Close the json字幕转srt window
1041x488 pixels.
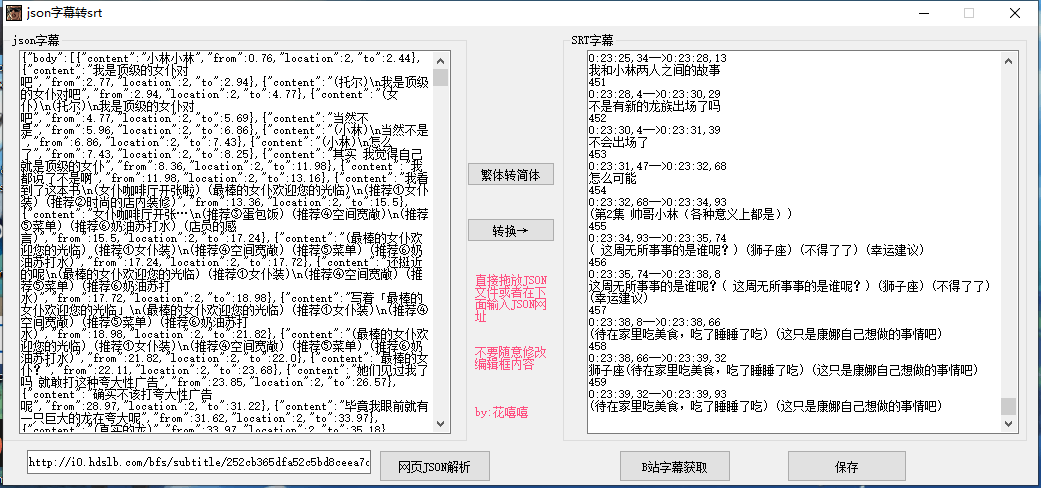pyautogui.click(x=1014, y=13)
